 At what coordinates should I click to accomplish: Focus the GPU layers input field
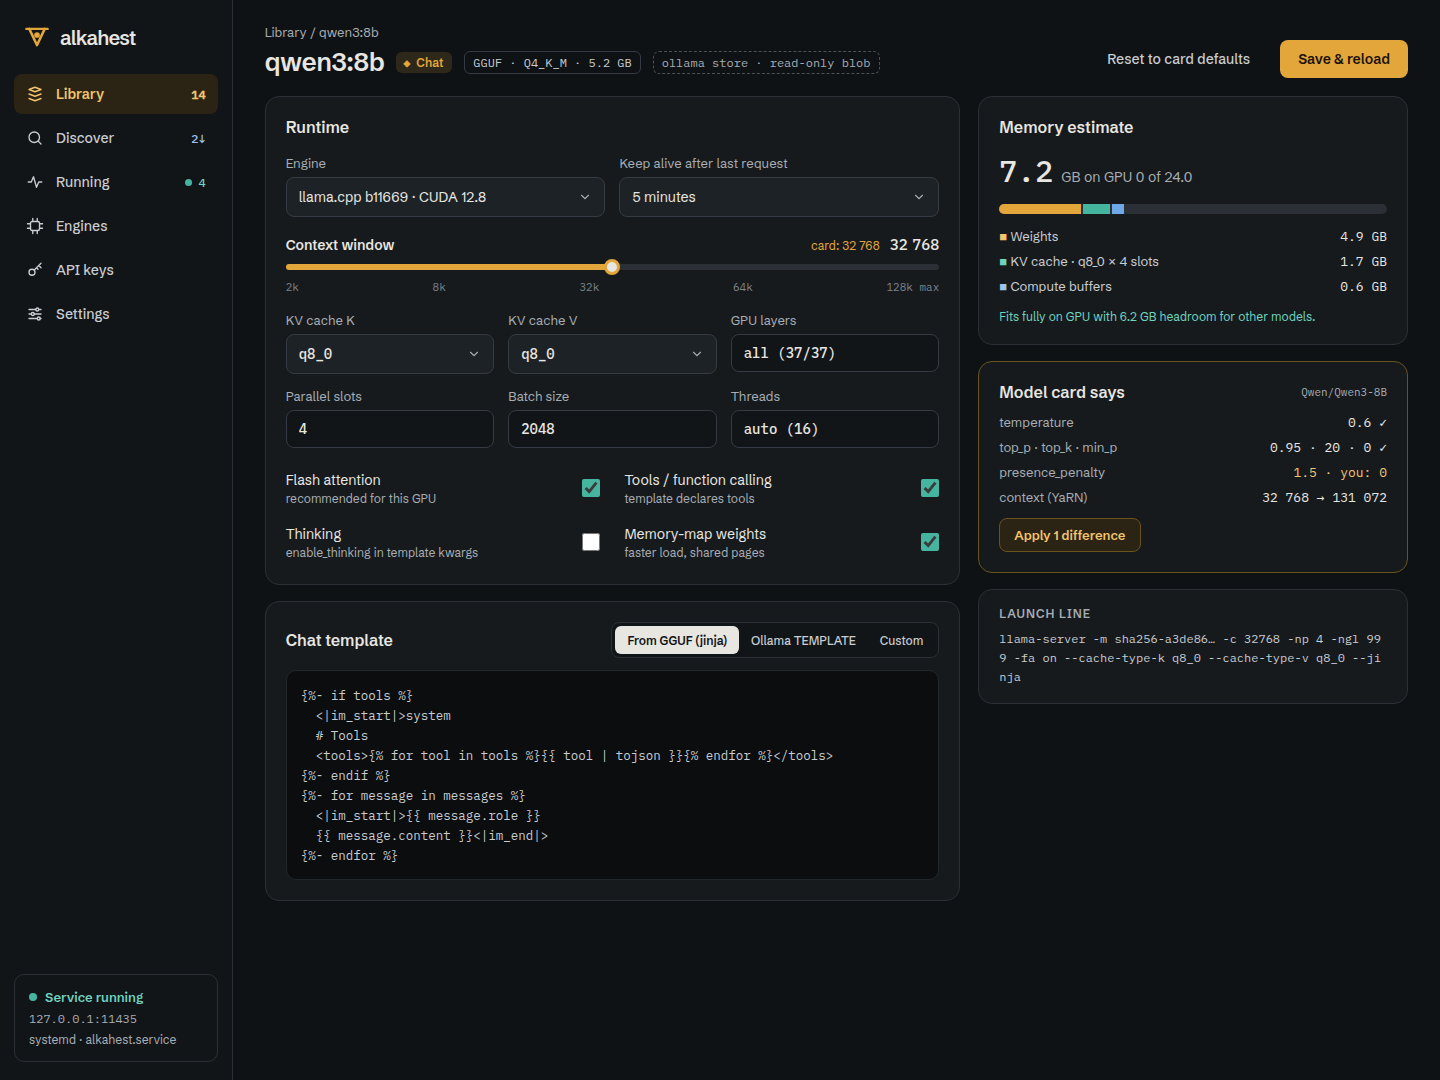pyautogui.click(x=835, y=353)
